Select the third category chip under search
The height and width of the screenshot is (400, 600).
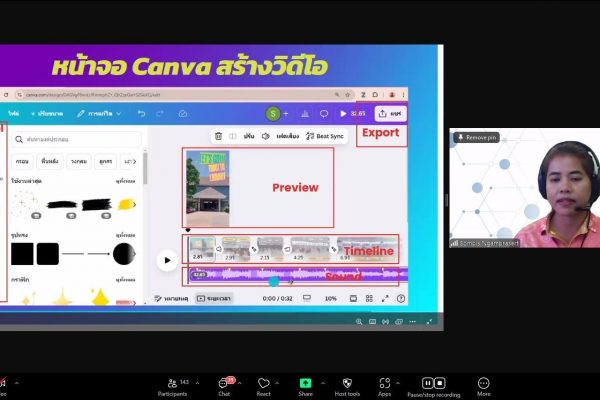tap(79, 162)
